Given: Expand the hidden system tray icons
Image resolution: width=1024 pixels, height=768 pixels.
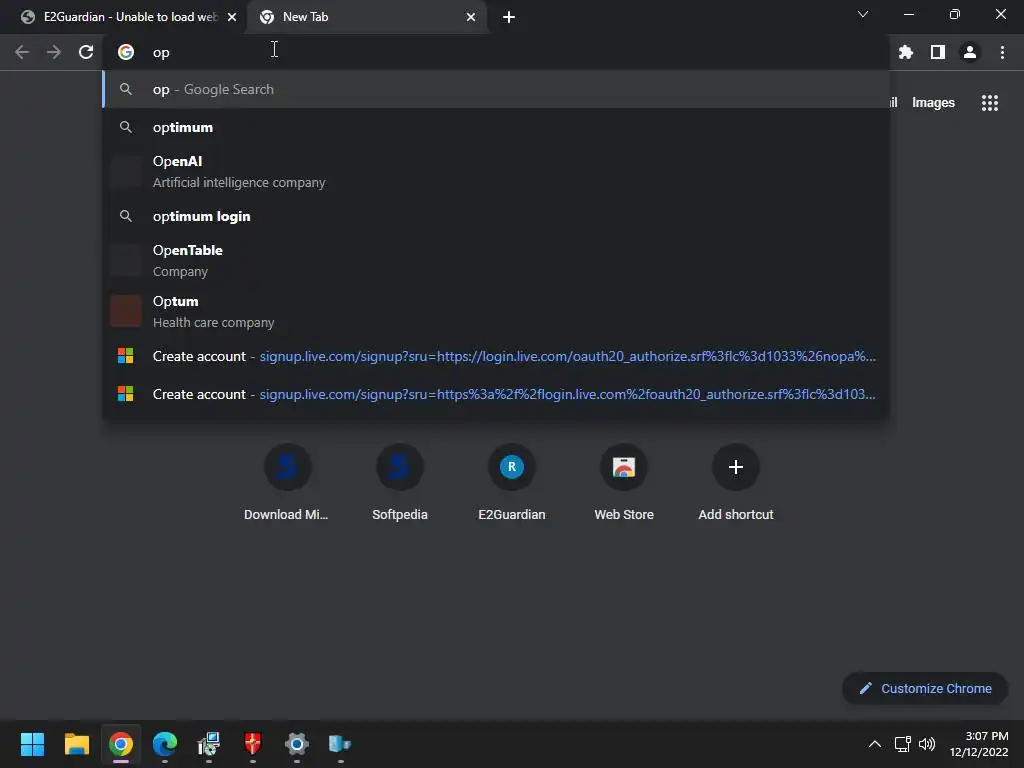Looking at the screenshot, I should (875, 744).
